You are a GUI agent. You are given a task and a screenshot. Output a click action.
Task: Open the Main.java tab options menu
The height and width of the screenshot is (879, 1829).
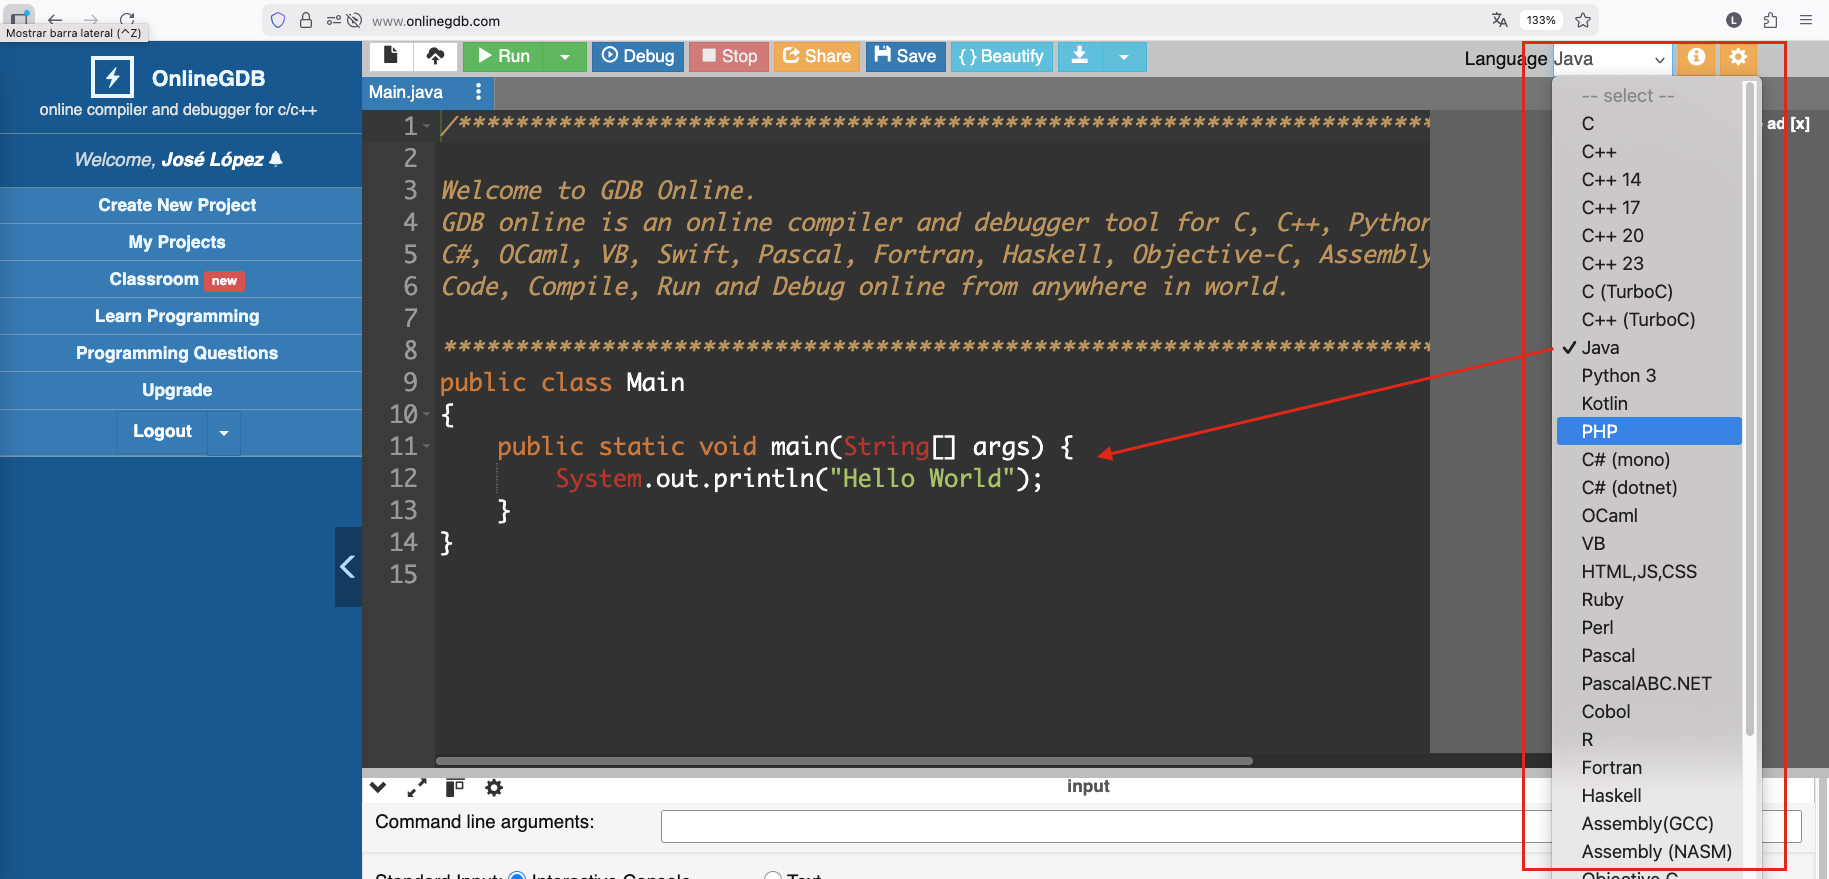[x=478, y=92]
